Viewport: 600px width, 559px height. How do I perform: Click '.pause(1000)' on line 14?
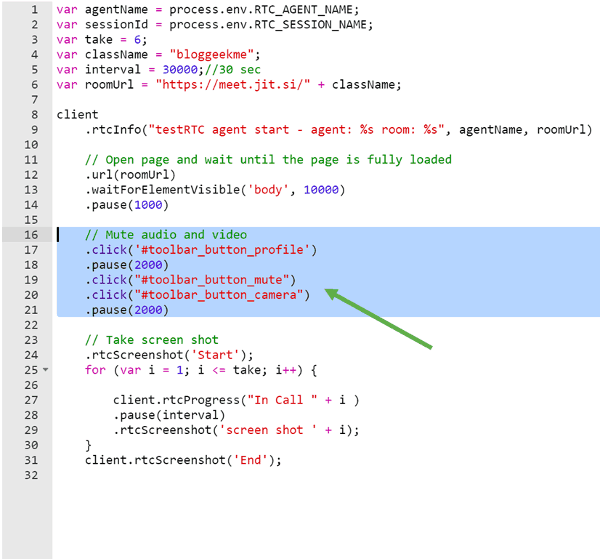pyautogui.click(x=127, y=205)
